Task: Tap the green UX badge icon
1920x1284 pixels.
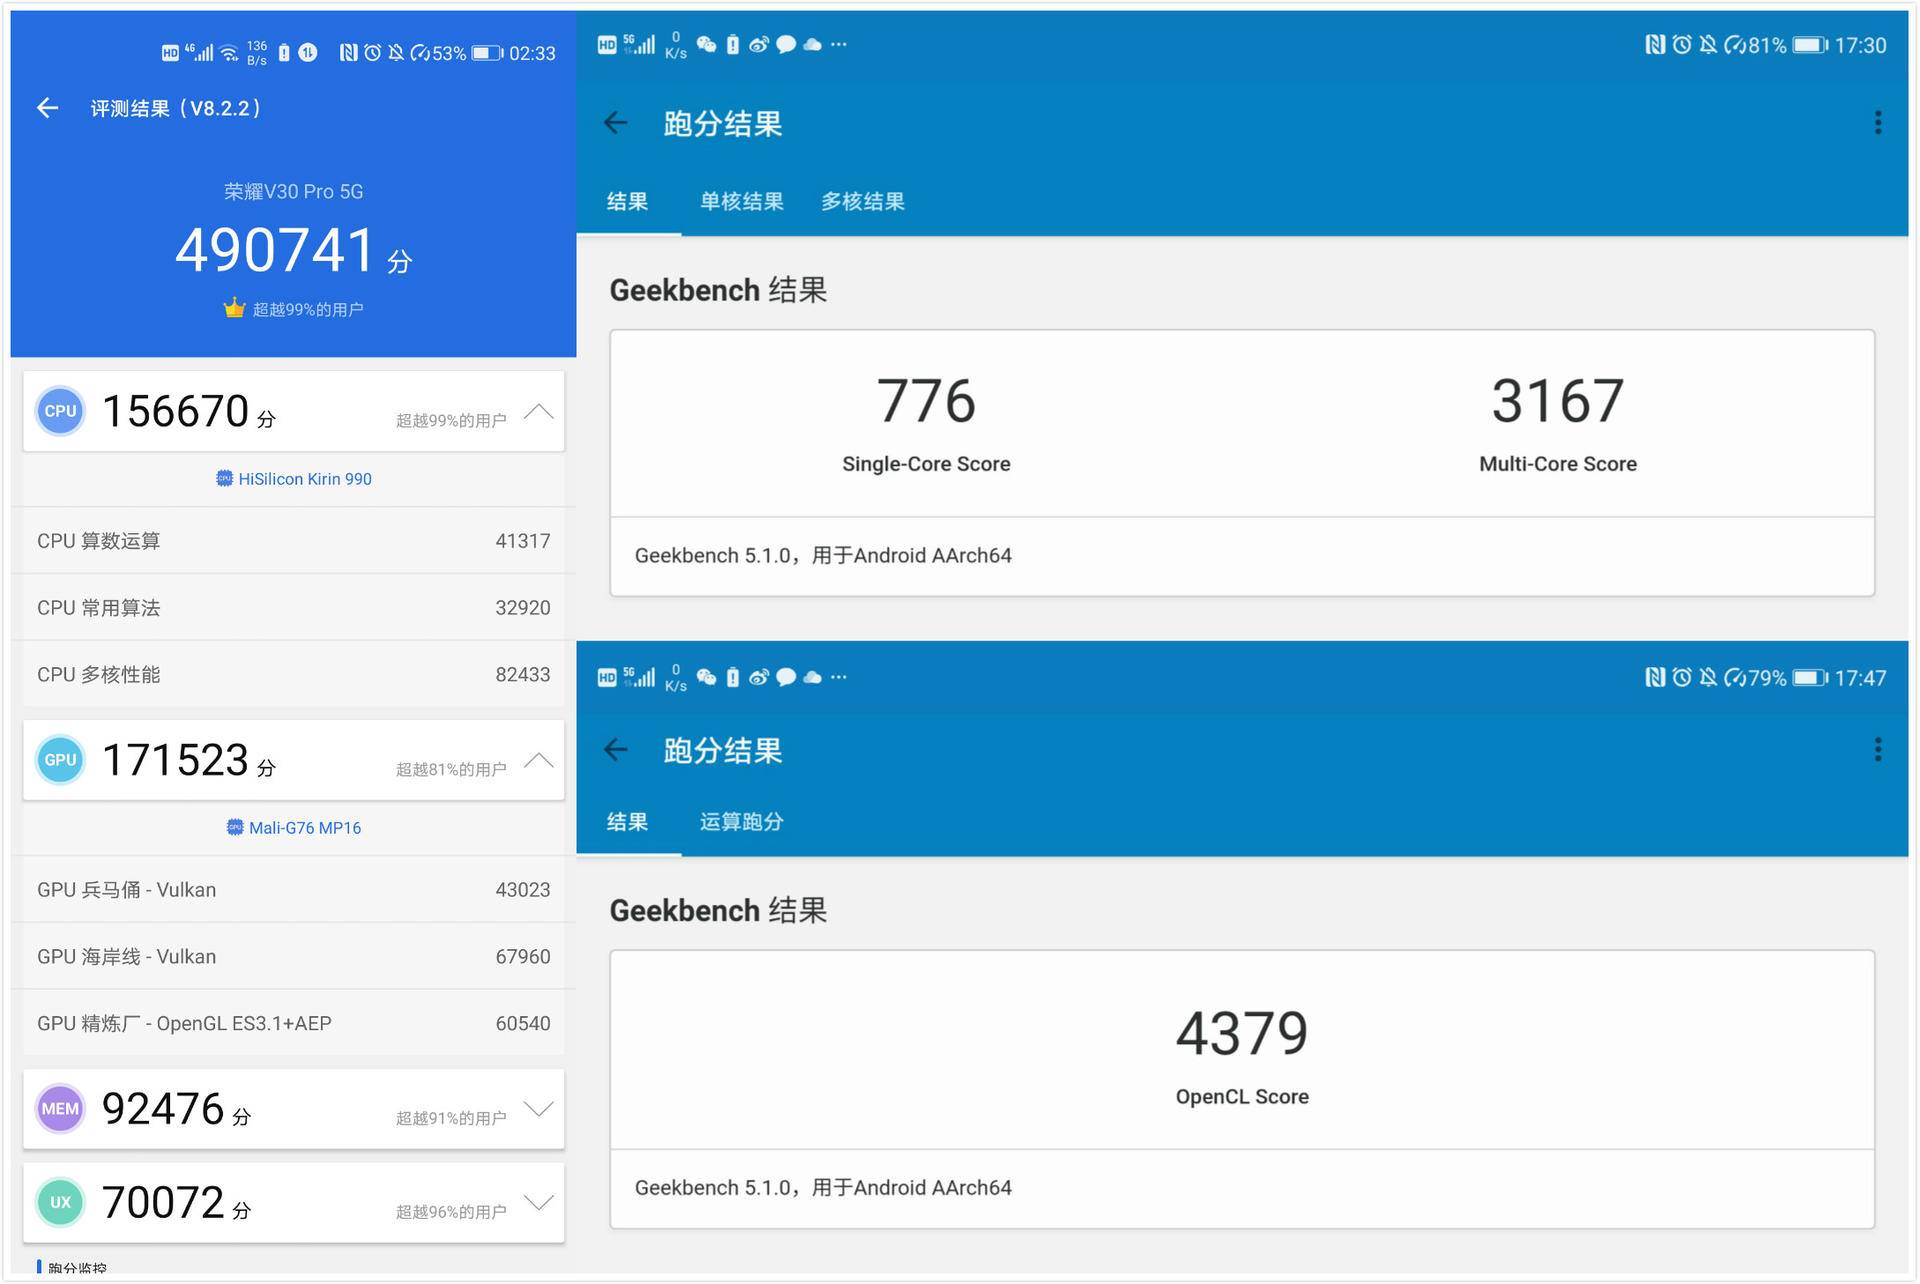Action: click(x=60, y=1202)
